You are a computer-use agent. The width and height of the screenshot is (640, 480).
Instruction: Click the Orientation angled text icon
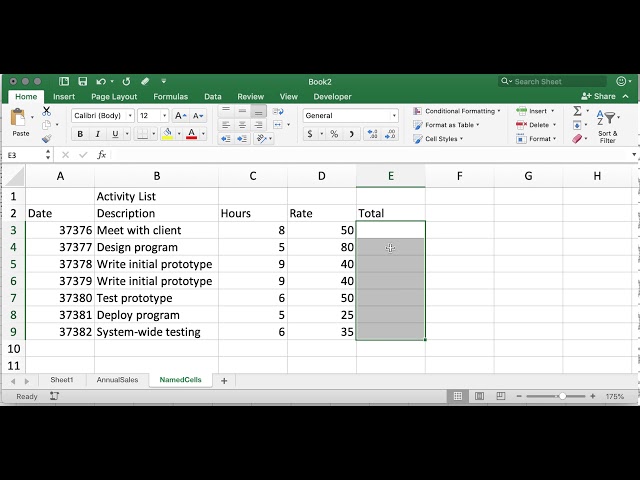261,139
